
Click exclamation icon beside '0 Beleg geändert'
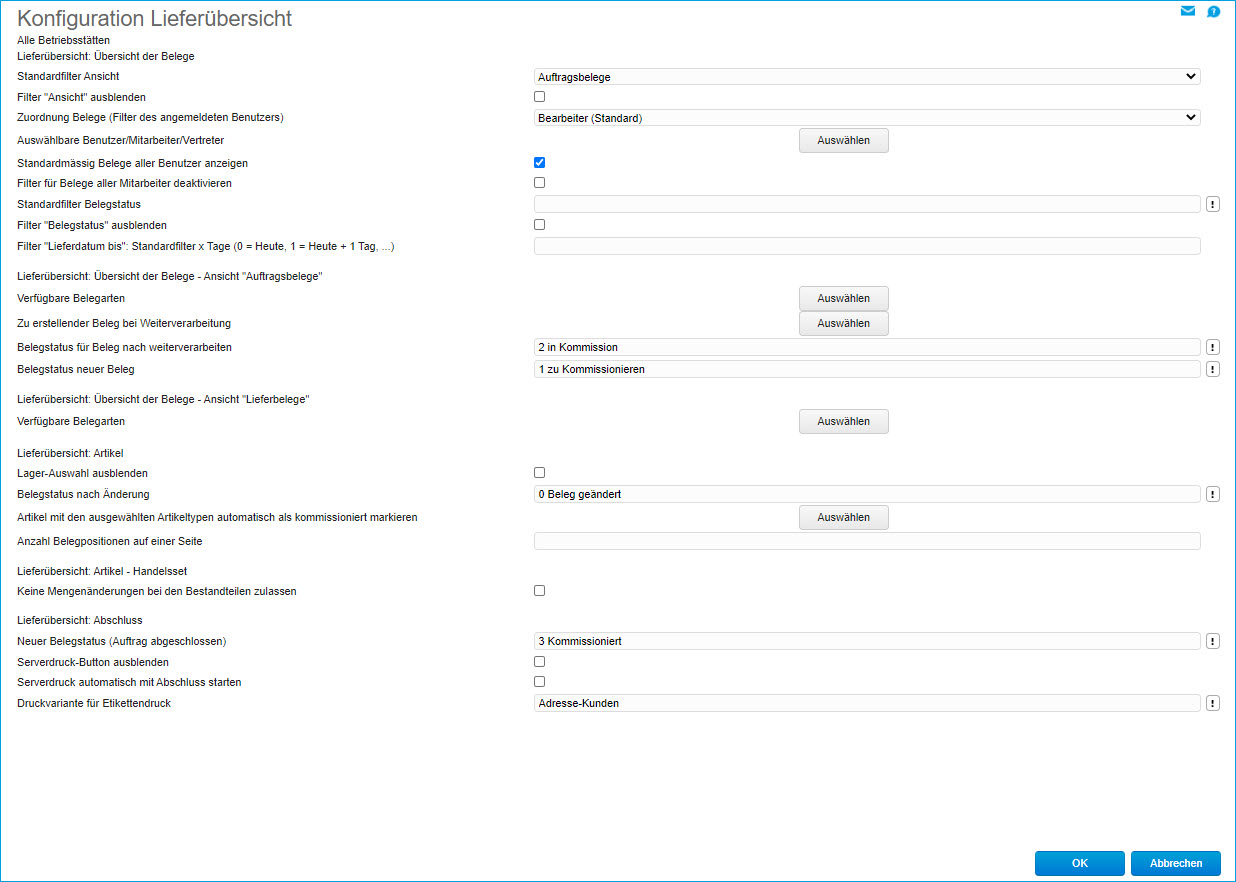click(x=1212, y=494)
